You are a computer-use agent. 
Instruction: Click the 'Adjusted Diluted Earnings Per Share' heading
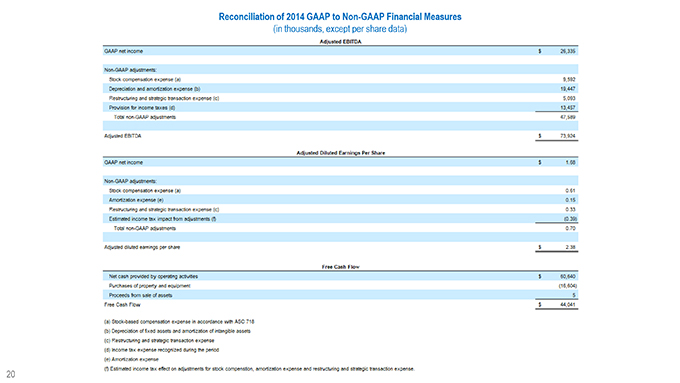(x=340, y=153)
